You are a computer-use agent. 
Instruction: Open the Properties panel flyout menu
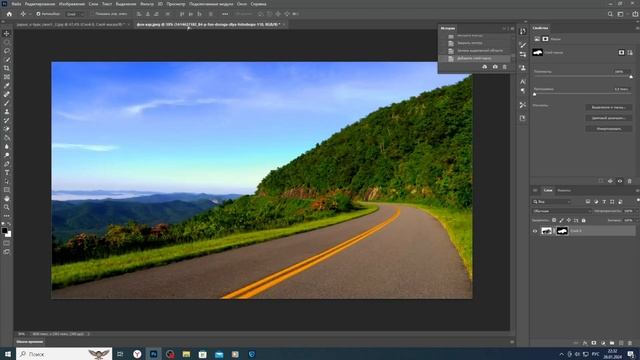tap(637, 28)
